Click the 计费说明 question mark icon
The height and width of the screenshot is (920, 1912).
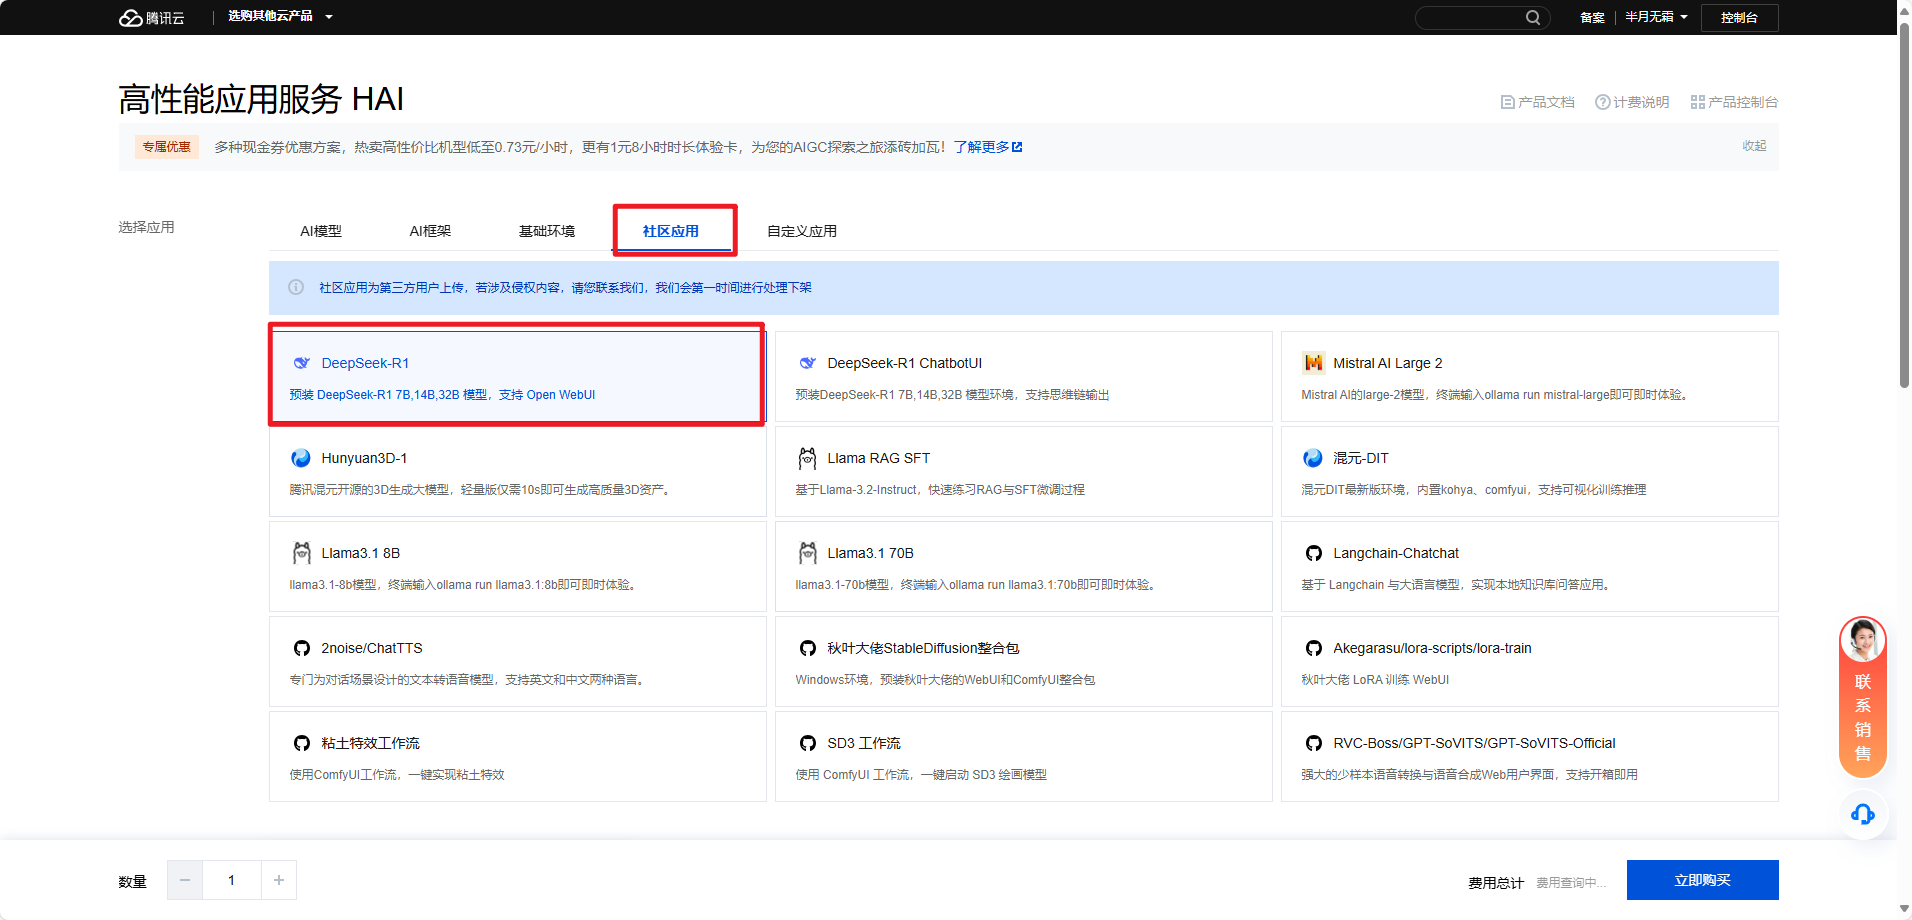[x=1602, y=102]
